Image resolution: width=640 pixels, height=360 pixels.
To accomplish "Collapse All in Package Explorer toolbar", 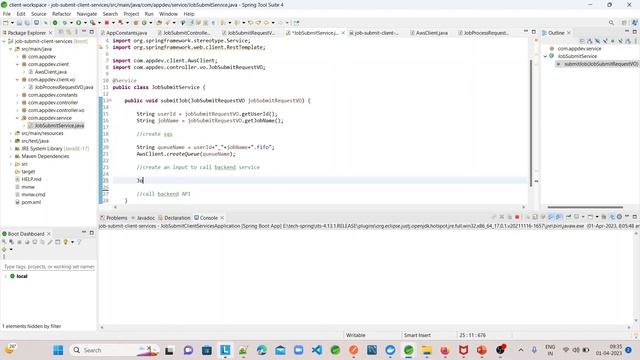I will point(61,32).
